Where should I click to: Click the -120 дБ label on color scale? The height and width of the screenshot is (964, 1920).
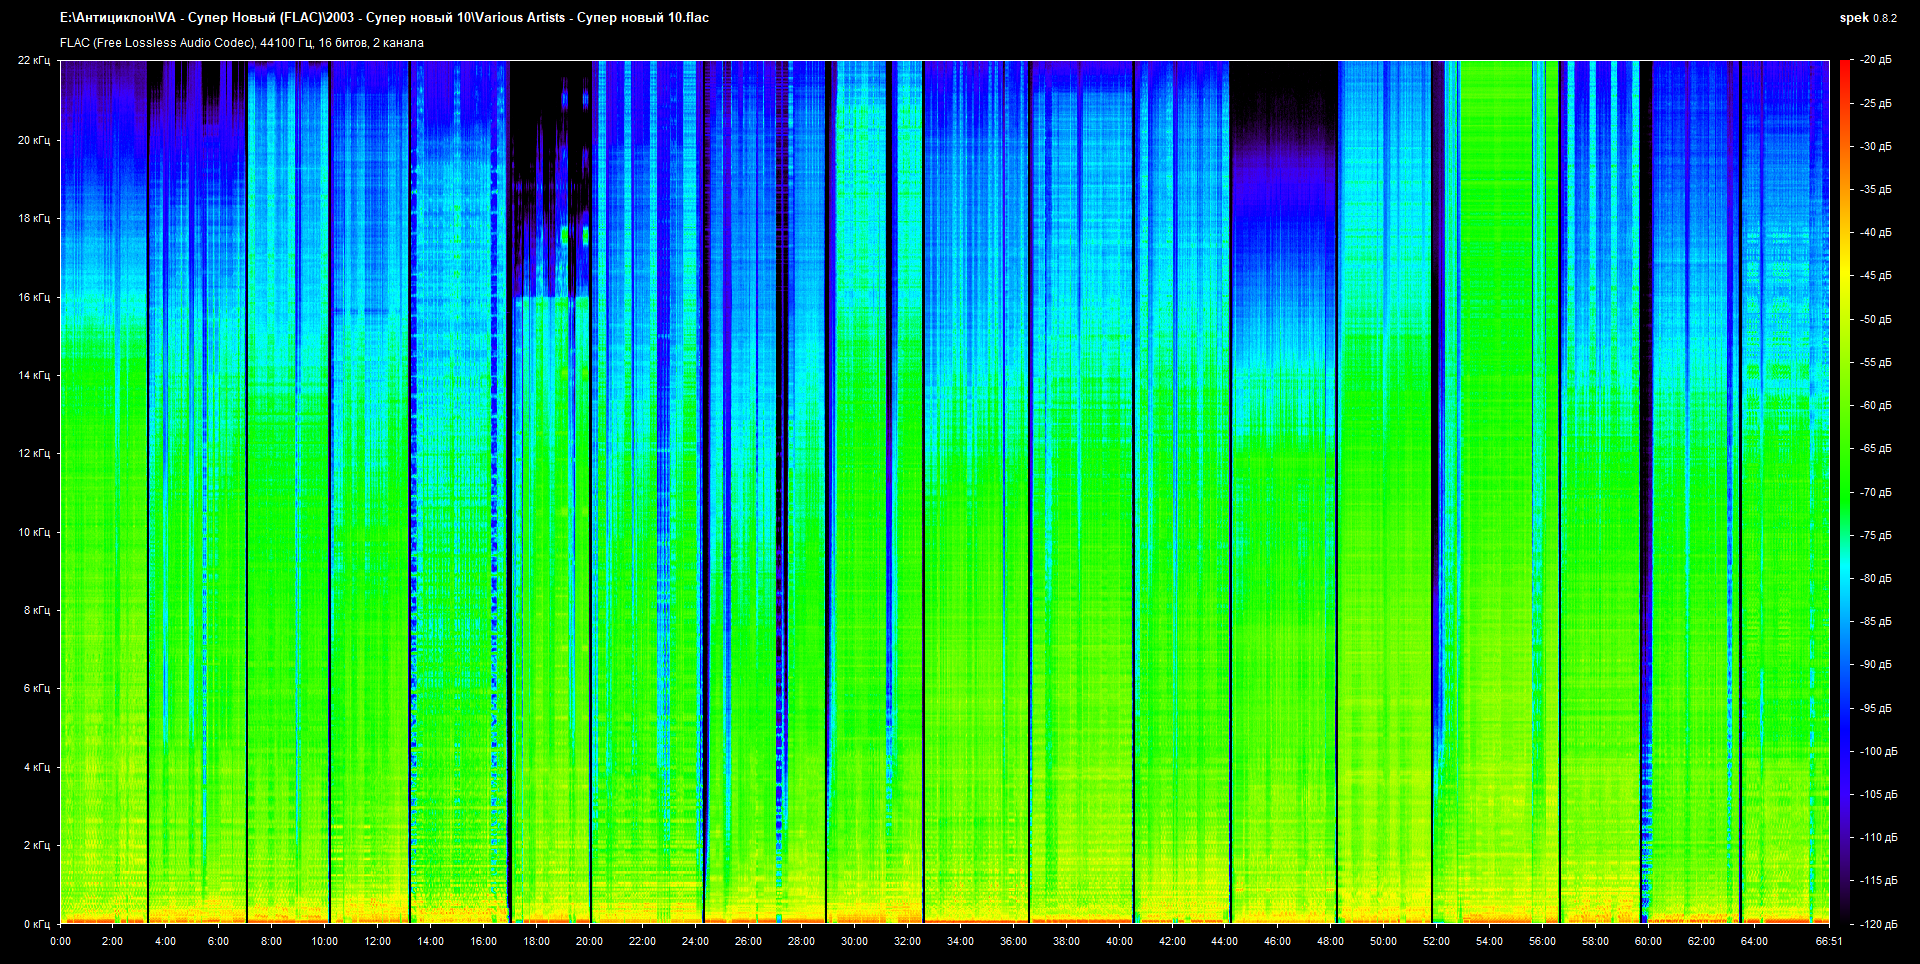1878,924
